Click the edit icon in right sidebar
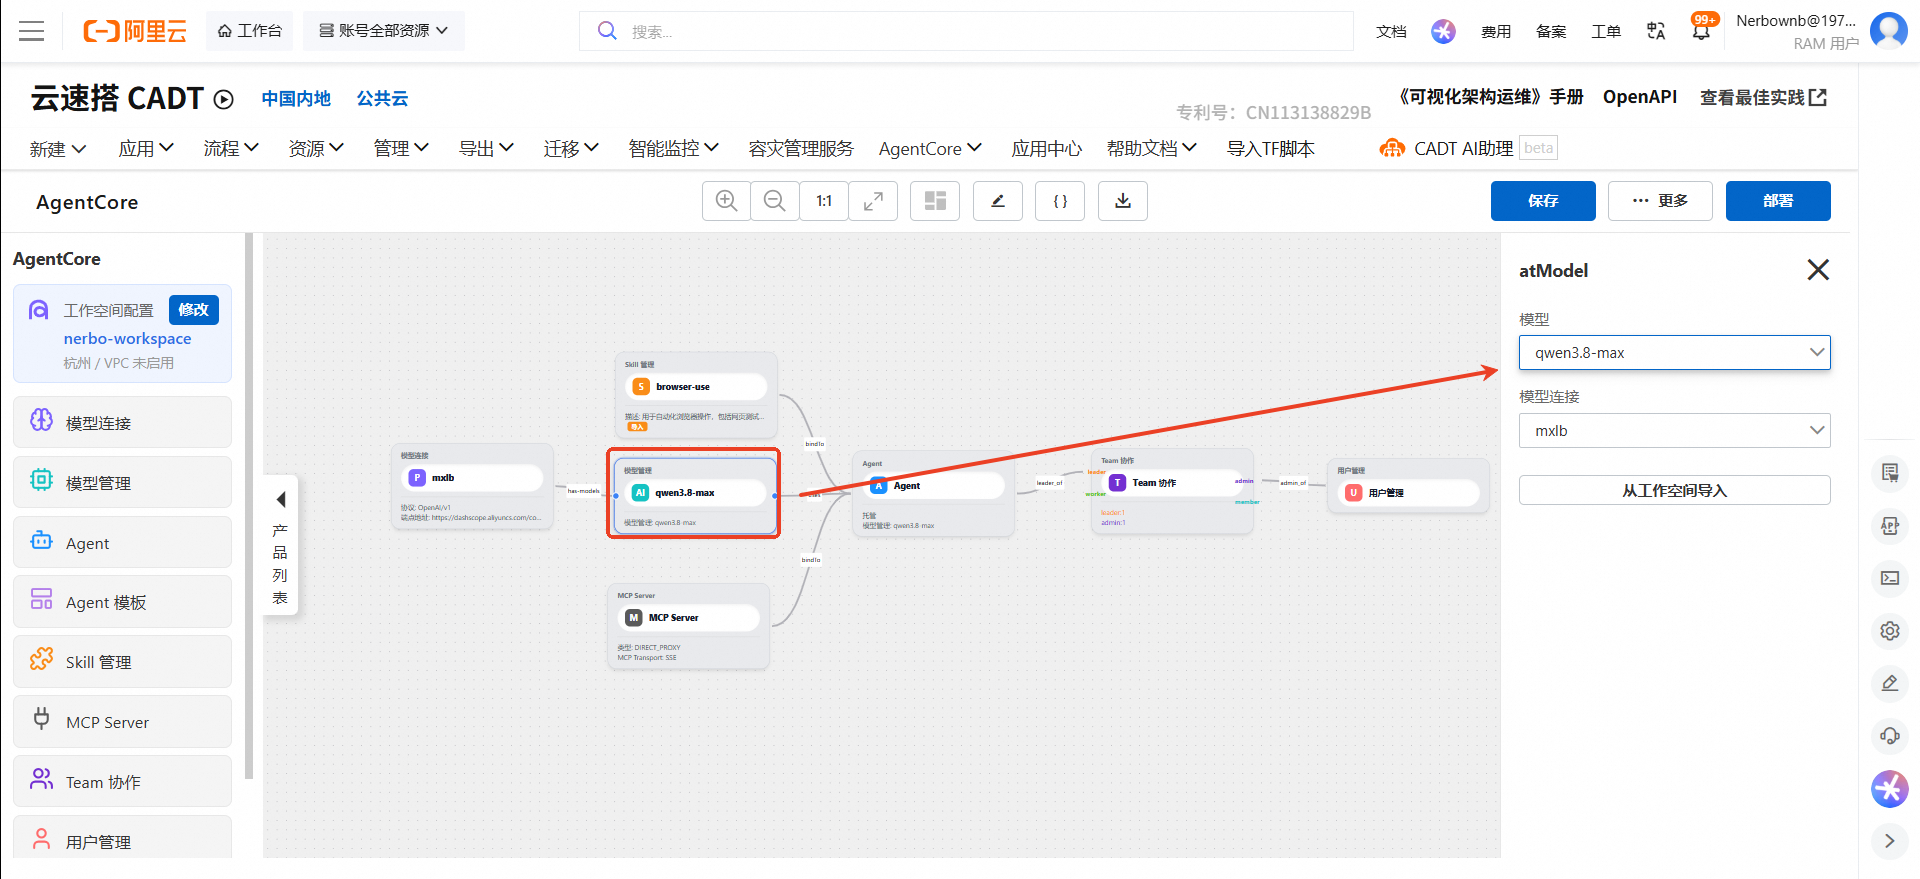1920x879 pixels. click(x=1890, y=683)
